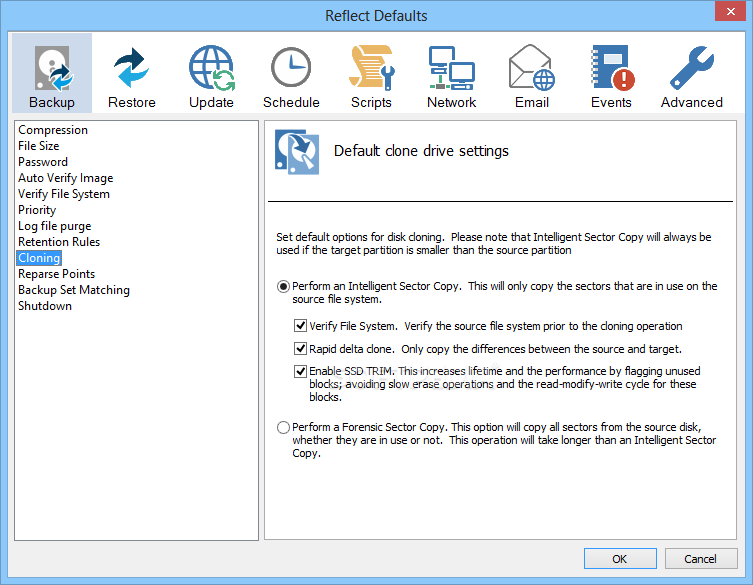753x585 pixels.
Task: Select Compression in the settings list
Action: [x=53, y=130]
